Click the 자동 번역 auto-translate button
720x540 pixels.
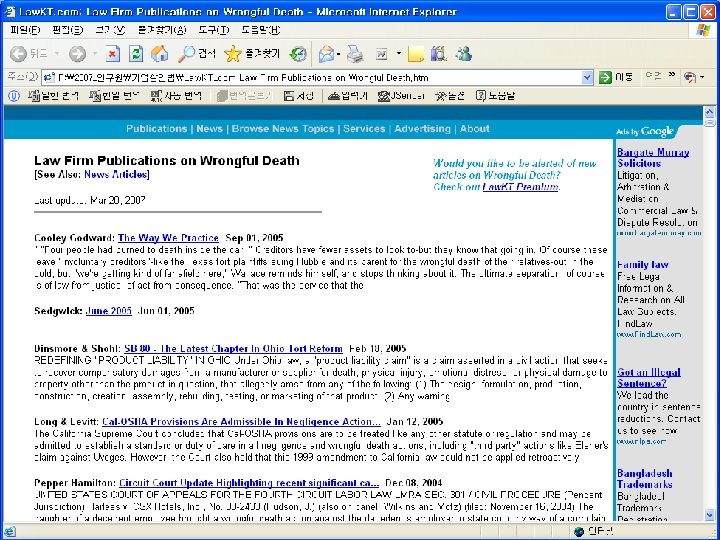click(x=176, y=96)
